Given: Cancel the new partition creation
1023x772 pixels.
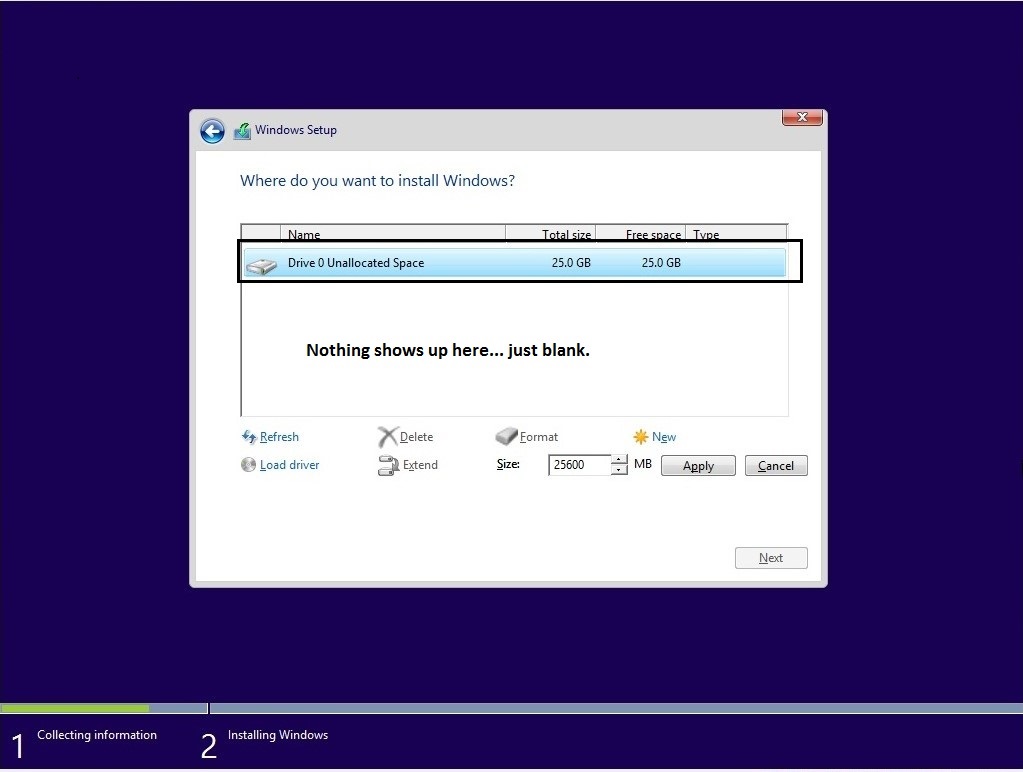Looking at the screenshot, I should 776,465.
